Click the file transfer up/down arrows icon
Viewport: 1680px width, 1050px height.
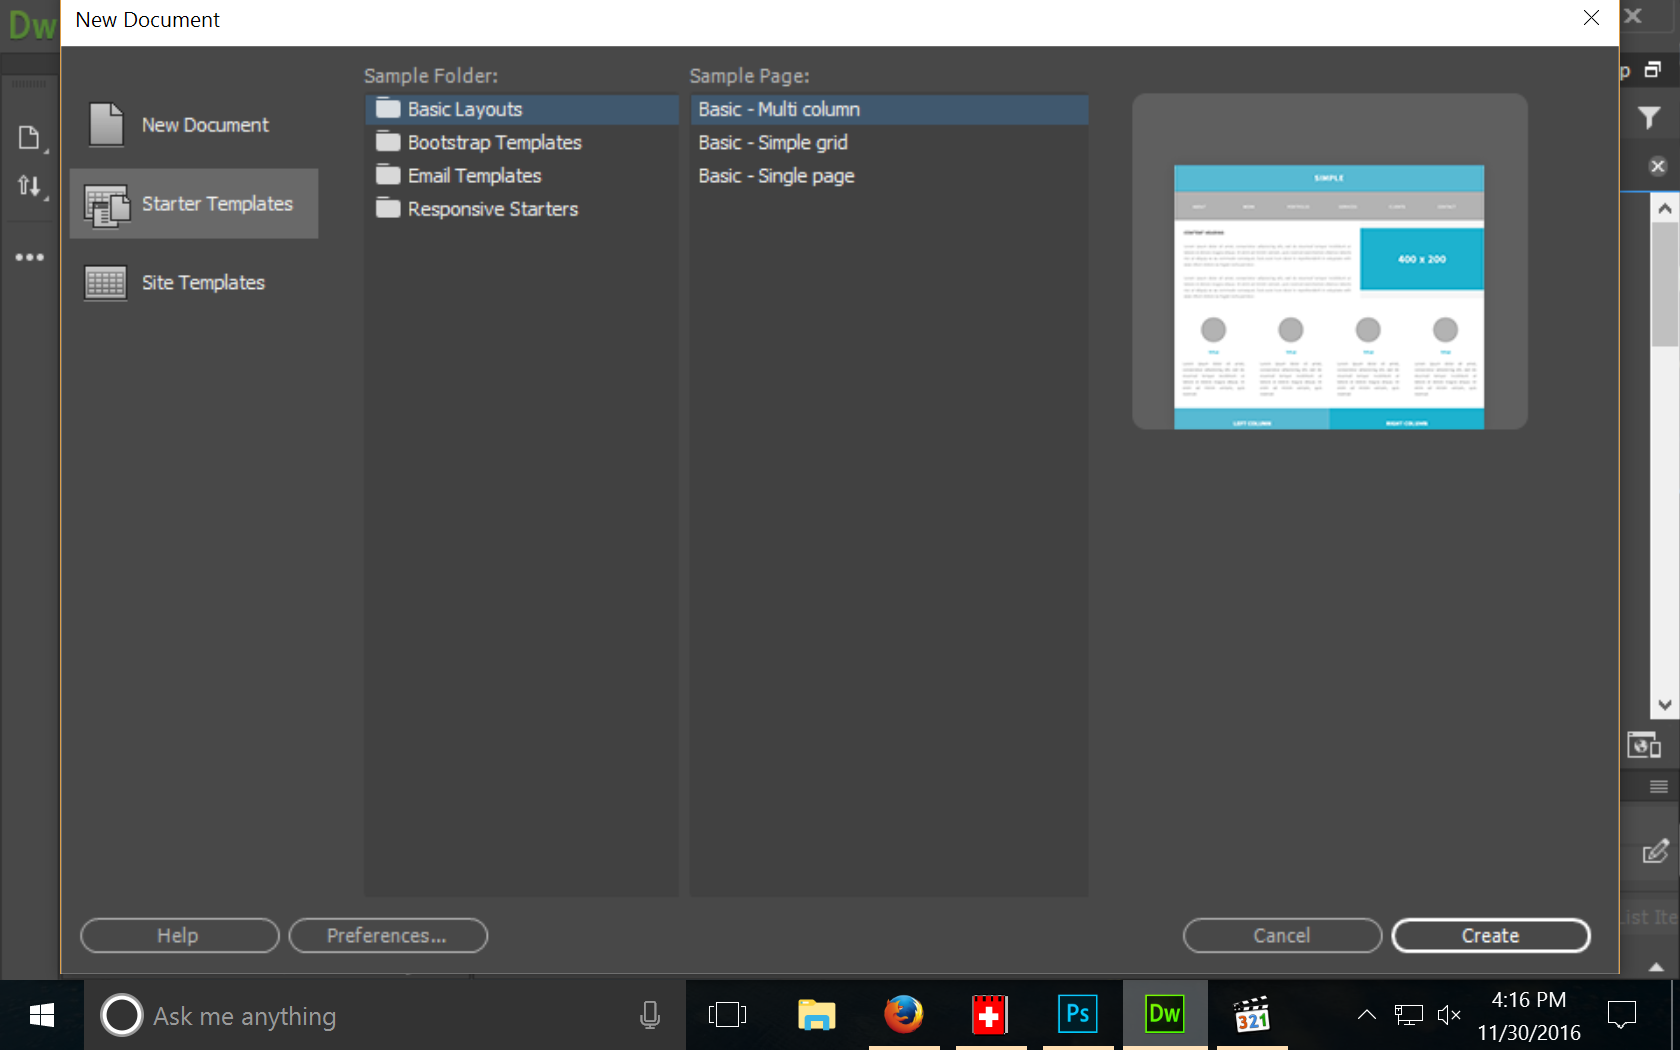click(x=30, y=187)
